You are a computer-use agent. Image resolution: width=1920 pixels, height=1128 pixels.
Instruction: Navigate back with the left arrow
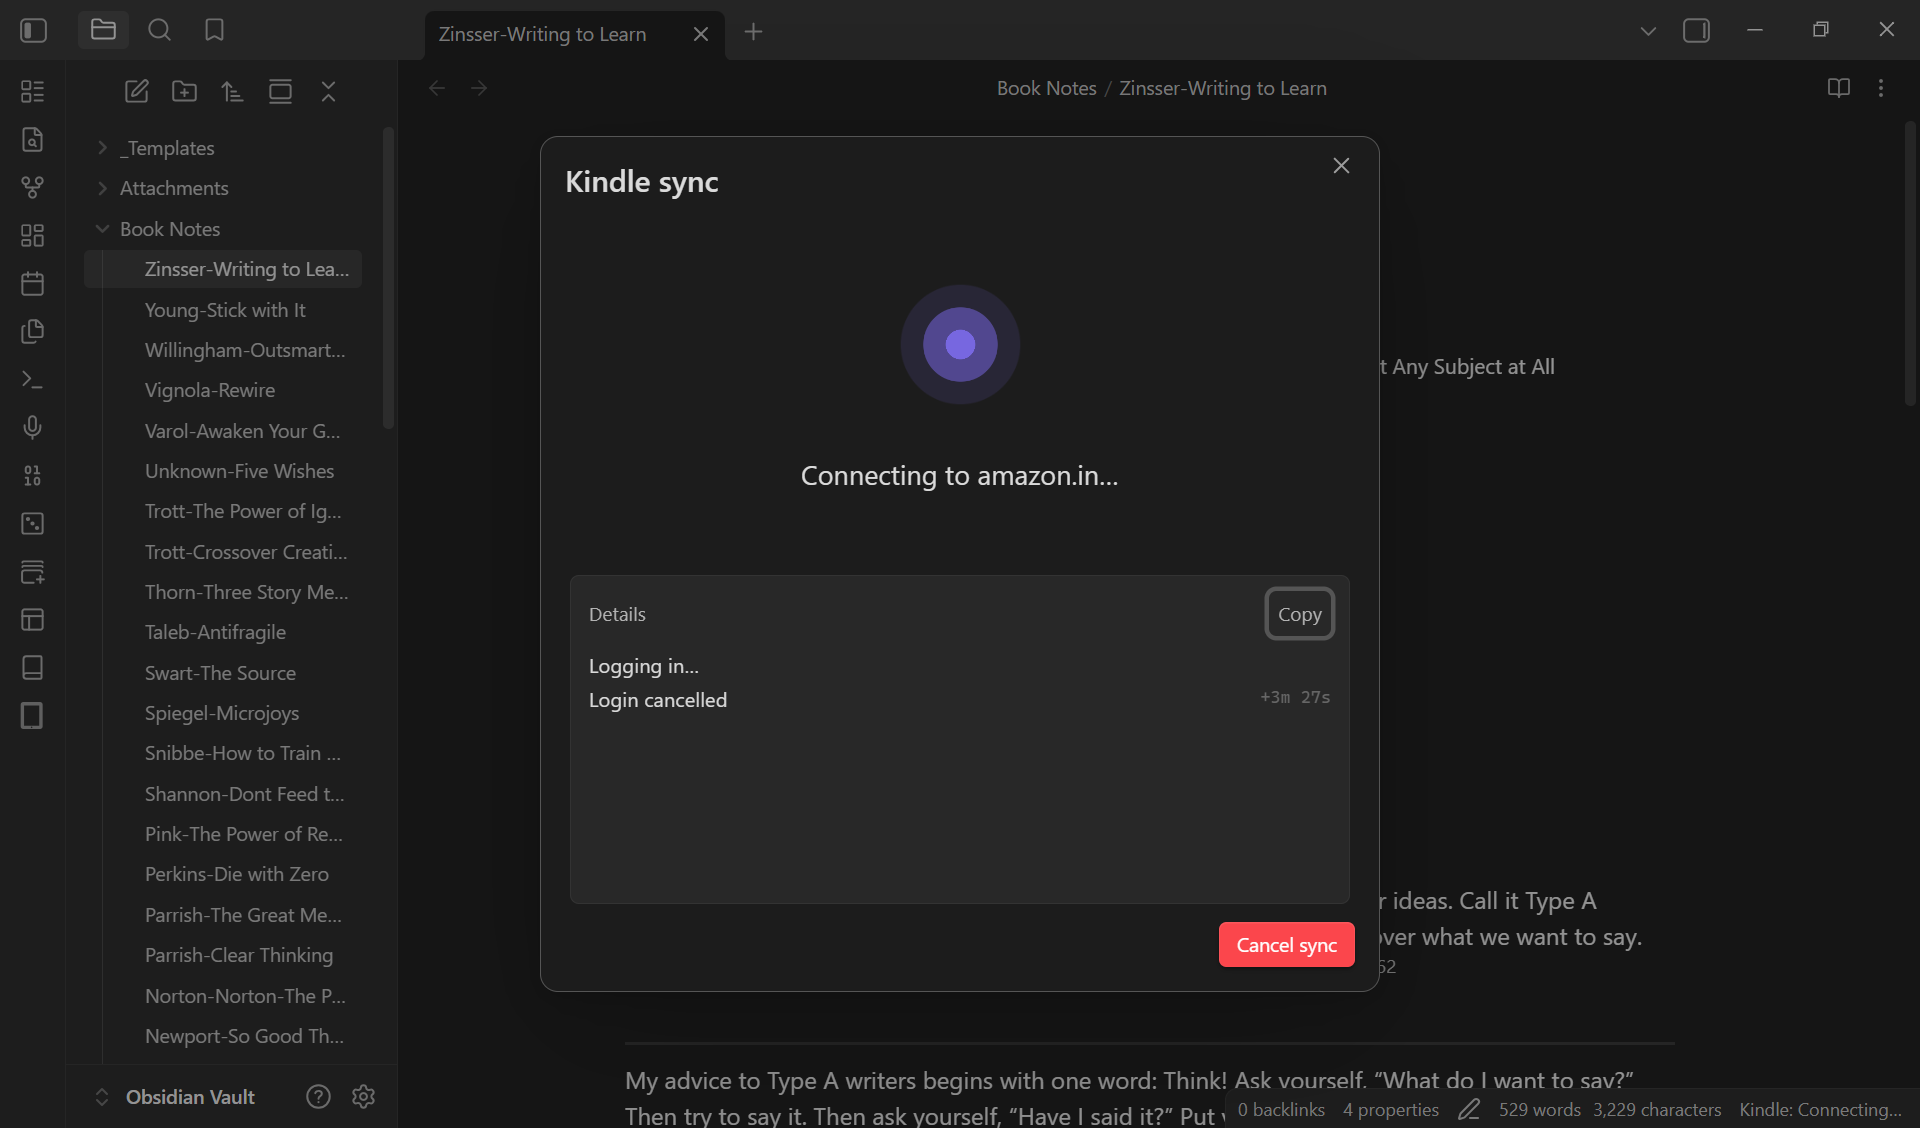pyautogui.click(x=437, y=88)
